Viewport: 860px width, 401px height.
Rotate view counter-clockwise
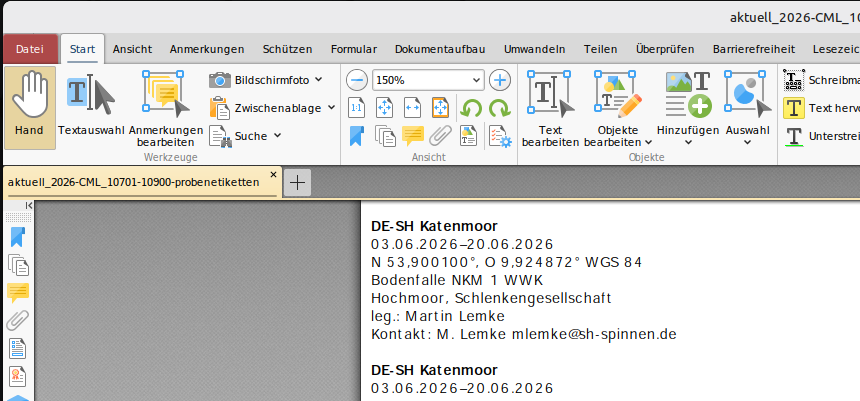471,108
